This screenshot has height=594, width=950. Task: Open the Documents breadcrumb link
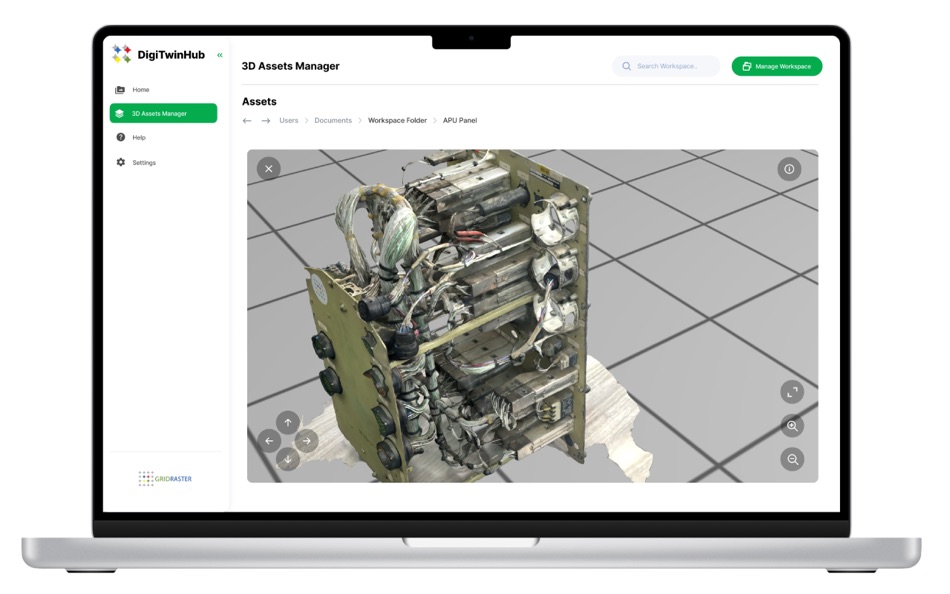[x=333, y=120]
